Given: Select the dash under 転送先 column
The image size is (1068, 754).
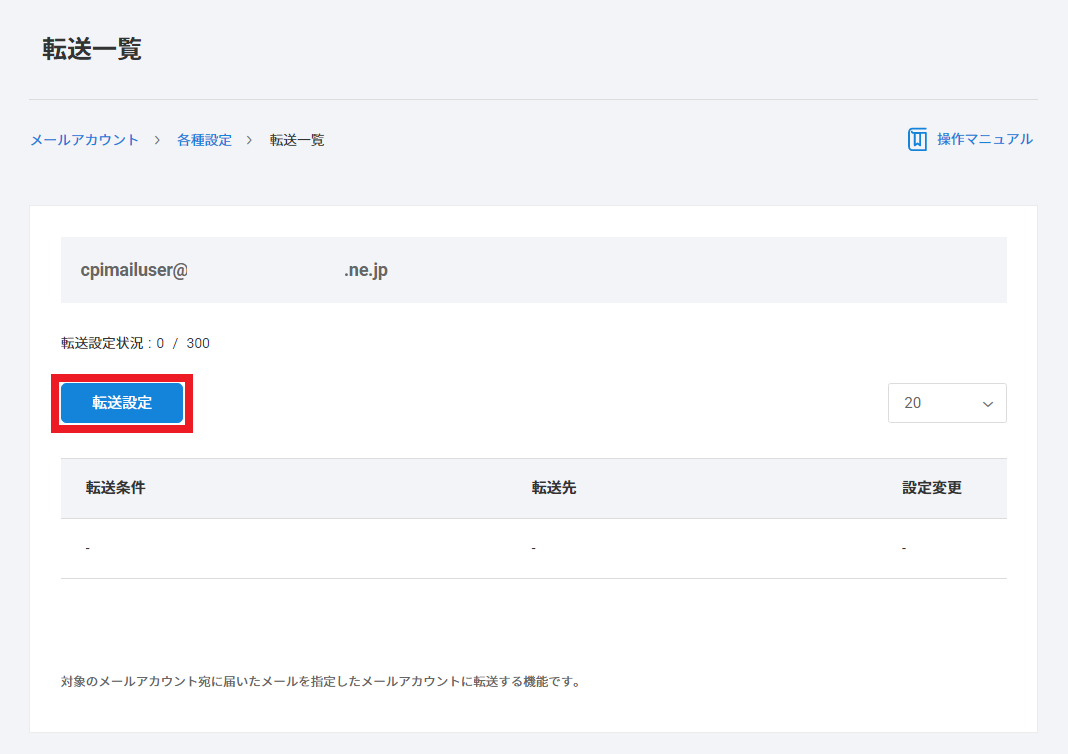Looking at the screenshot, I should coord(534,548).
